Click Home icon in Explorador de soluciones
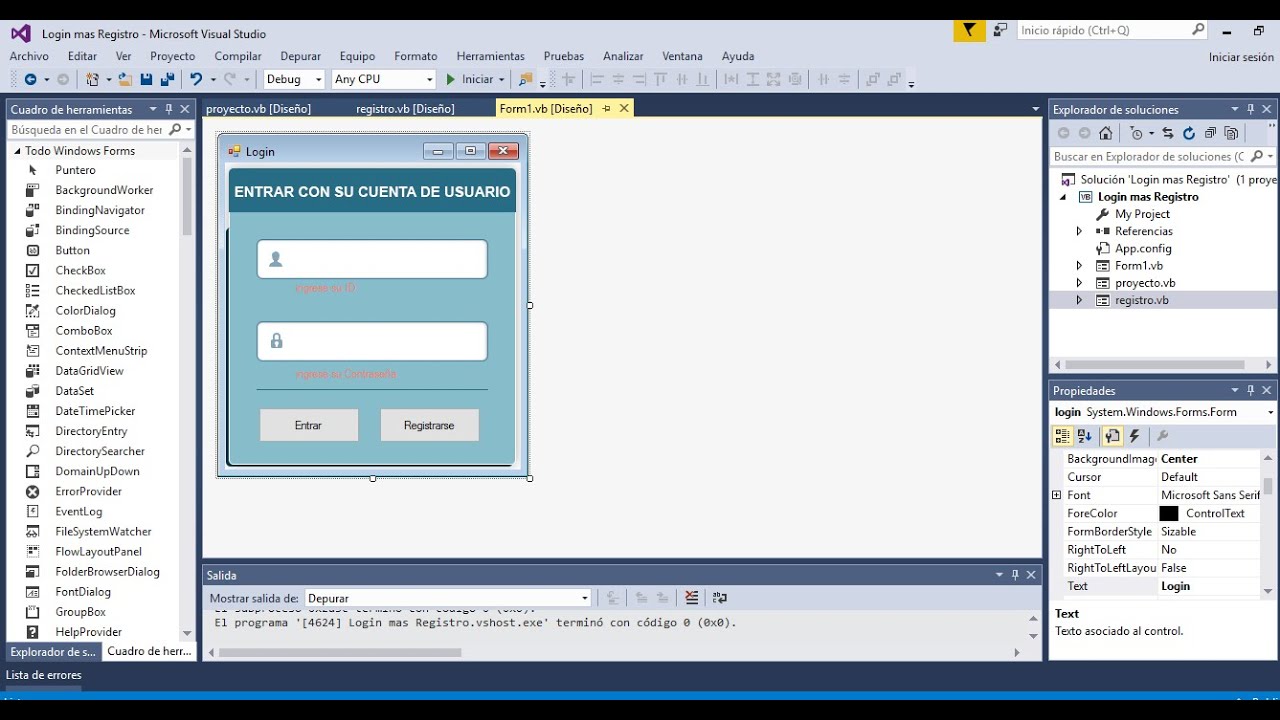Viewport: 1280px width, 720px height. 1105,133
